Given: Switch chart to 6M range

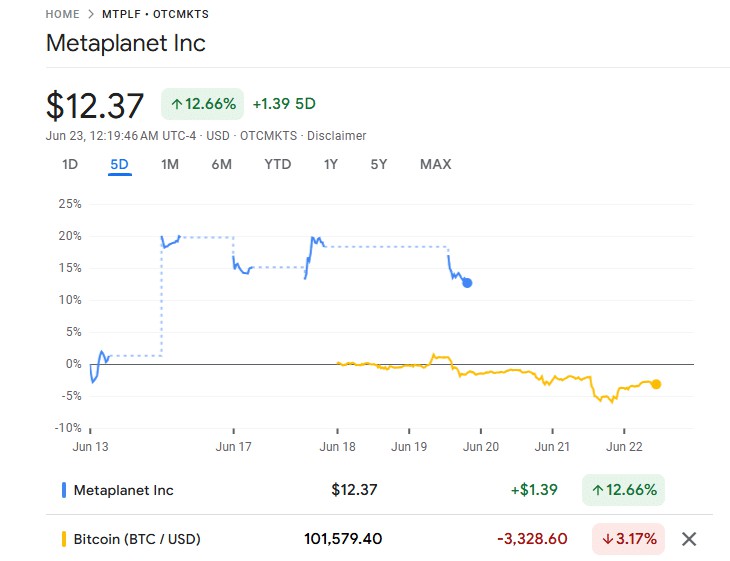Looking at the screenshot, I should click(x=222, y=164).
